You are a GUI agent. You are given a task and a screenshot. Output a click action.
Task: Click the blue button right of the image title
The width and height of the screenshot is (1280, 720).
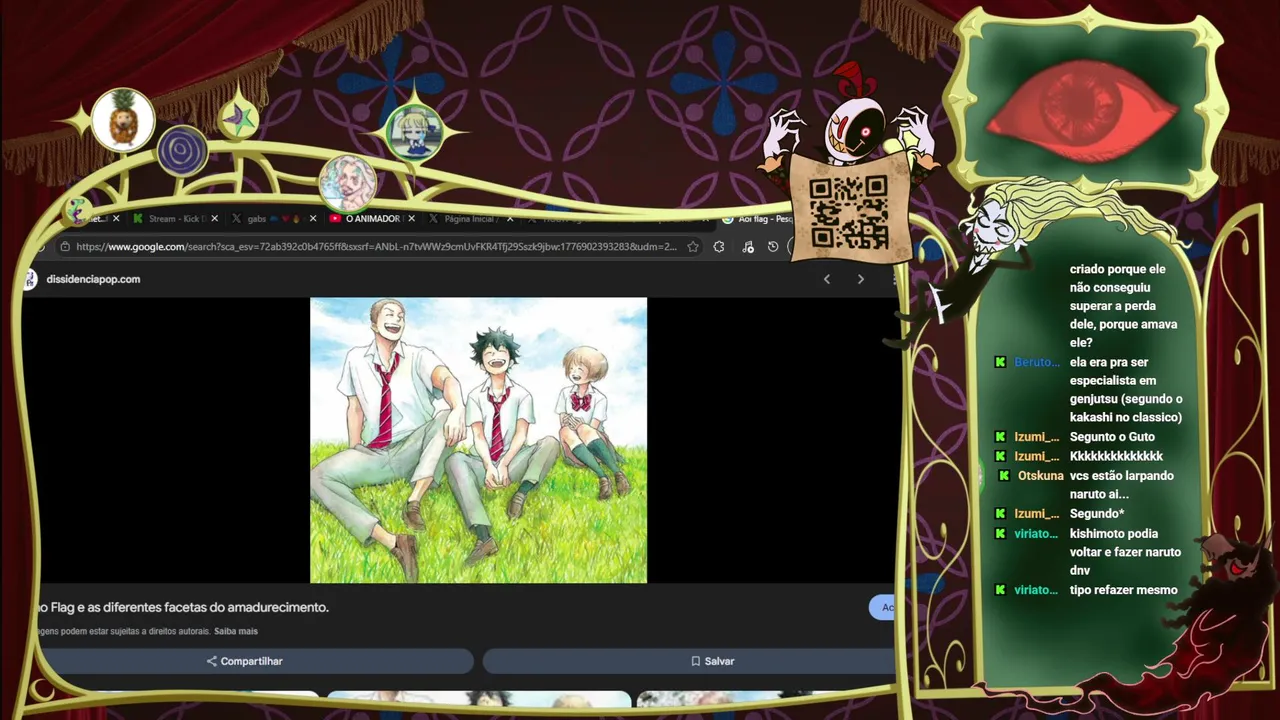click(882, 607)
